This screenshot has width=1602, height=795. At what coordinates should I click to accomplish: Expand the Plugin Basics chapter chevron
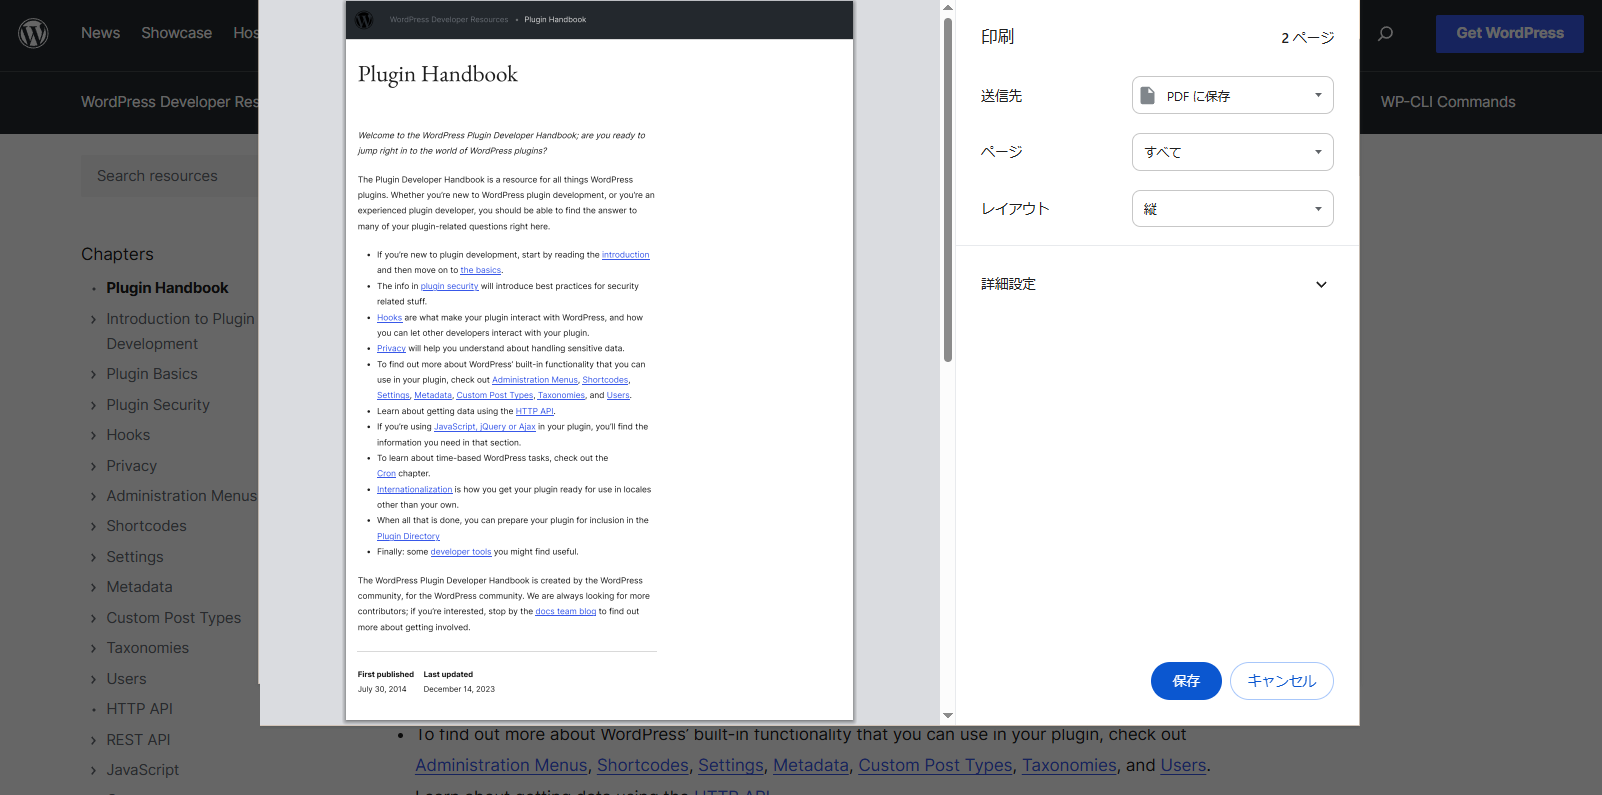coord(94,375)
